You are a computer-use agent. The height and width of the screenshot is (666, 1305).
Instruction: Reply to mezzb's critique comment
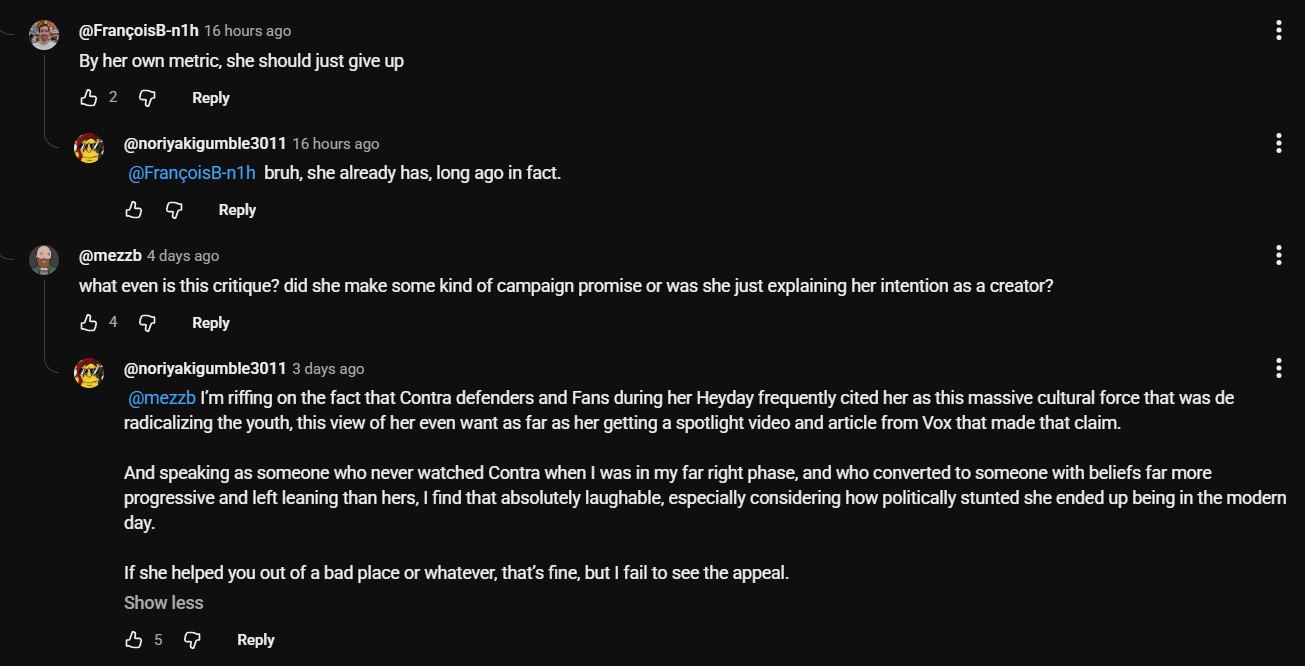click(x=210, y=323)
